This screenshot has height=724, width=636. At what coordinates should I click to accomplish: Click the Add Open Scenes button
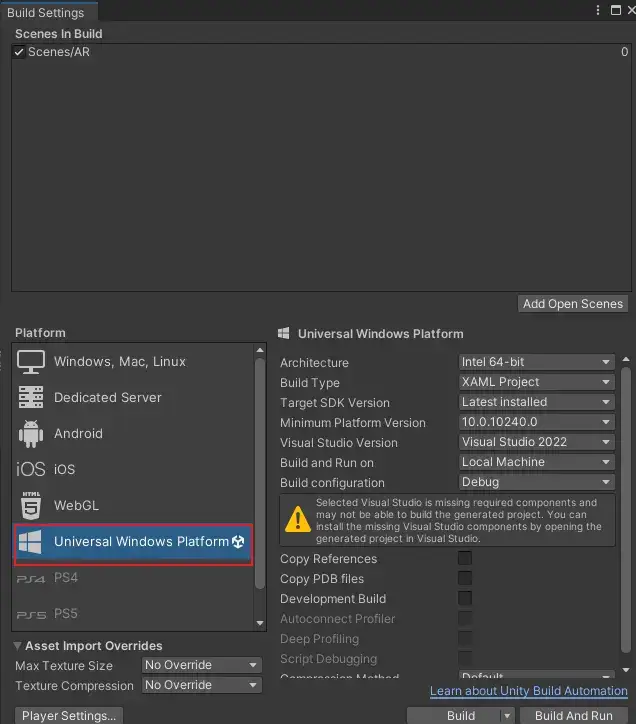[x=573, y=304]
